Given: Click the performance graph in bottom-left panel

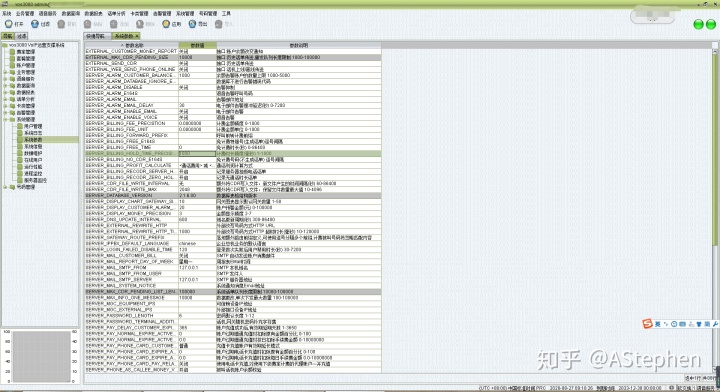Looking at the screenshot, I should (41, 356).
